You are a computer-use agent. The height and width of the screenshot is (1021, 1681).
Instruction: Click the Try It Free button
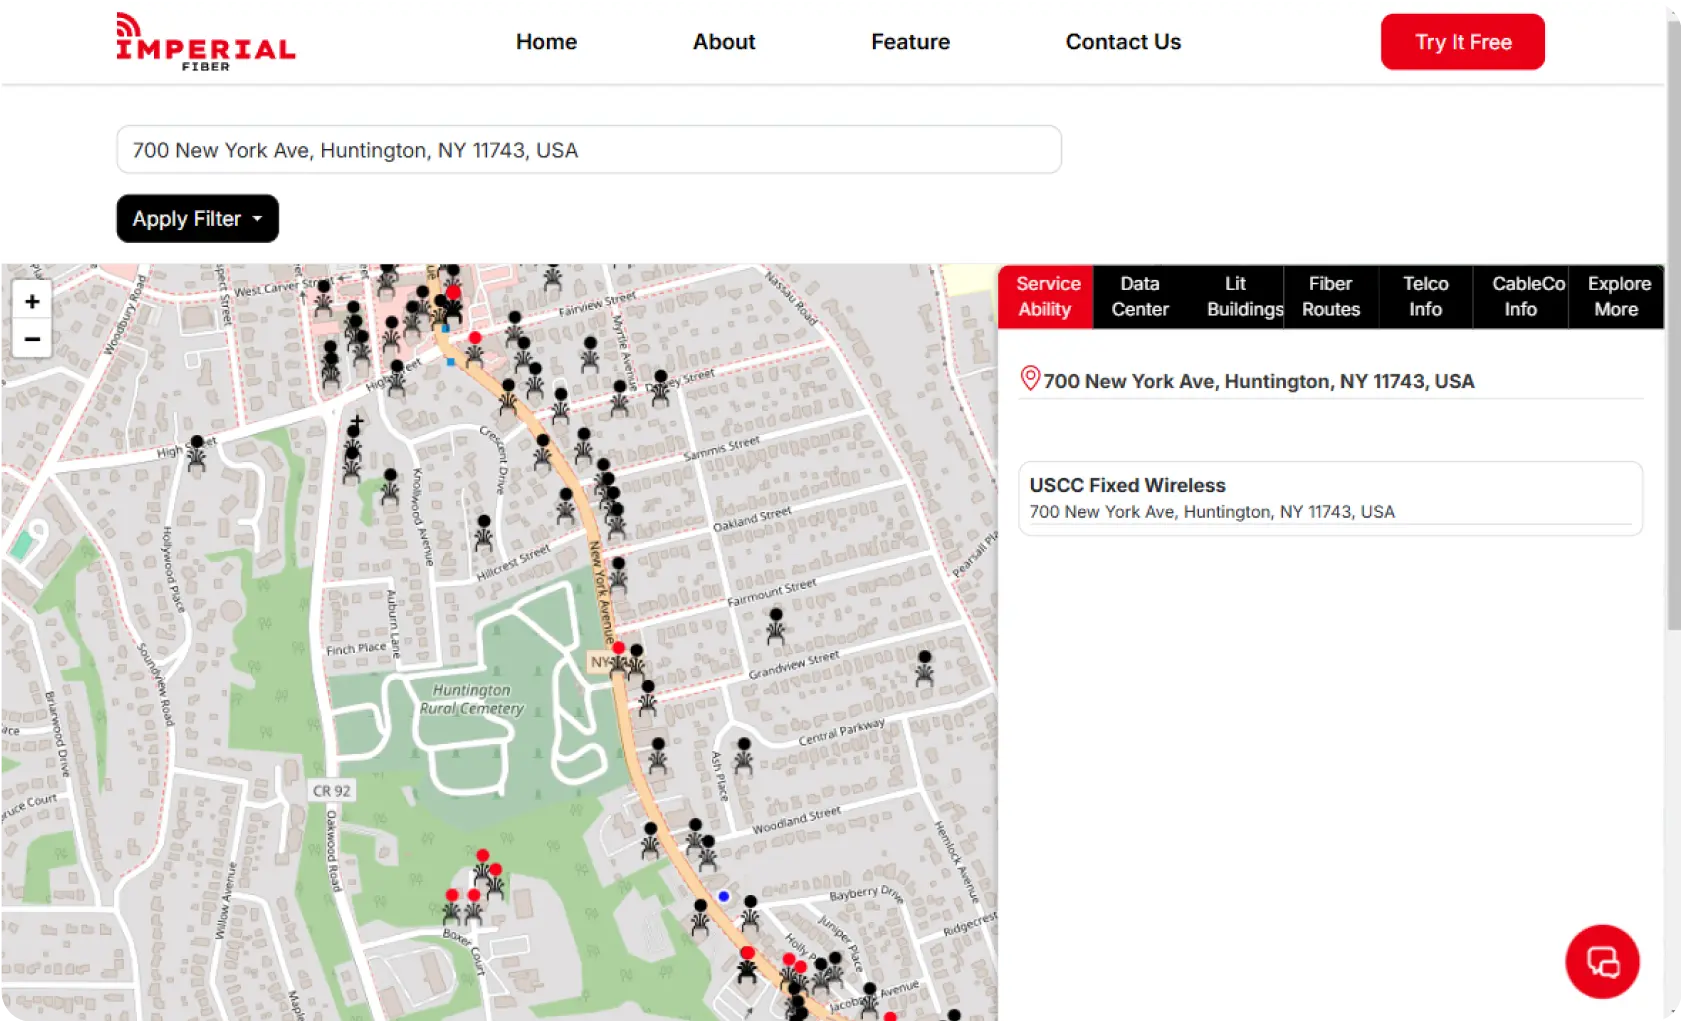coord(1462,42)
